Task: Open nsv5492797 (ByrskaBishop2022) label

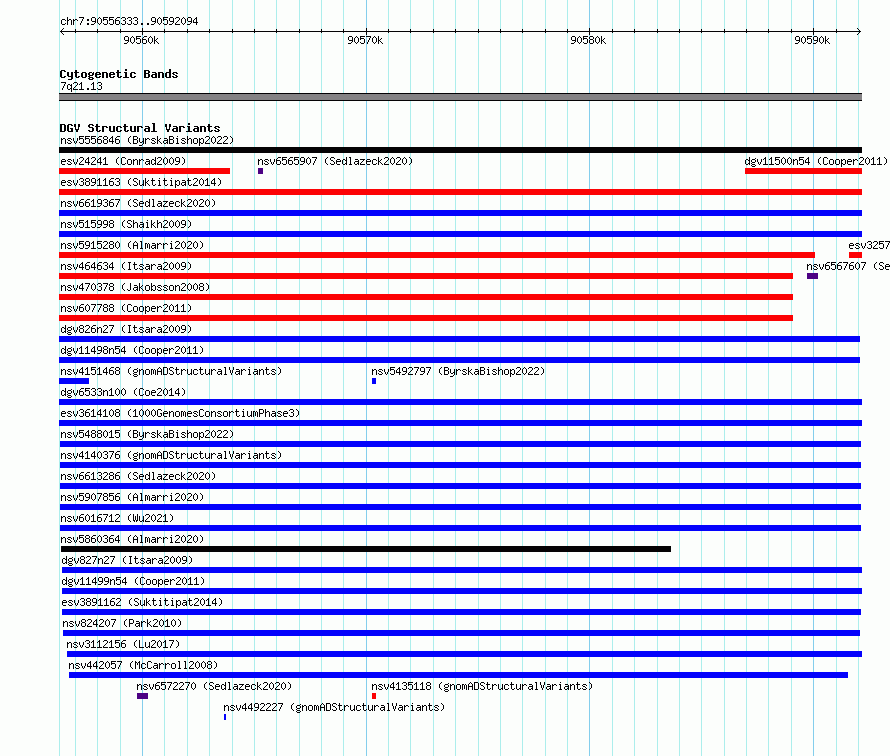Action: [458, 371]
